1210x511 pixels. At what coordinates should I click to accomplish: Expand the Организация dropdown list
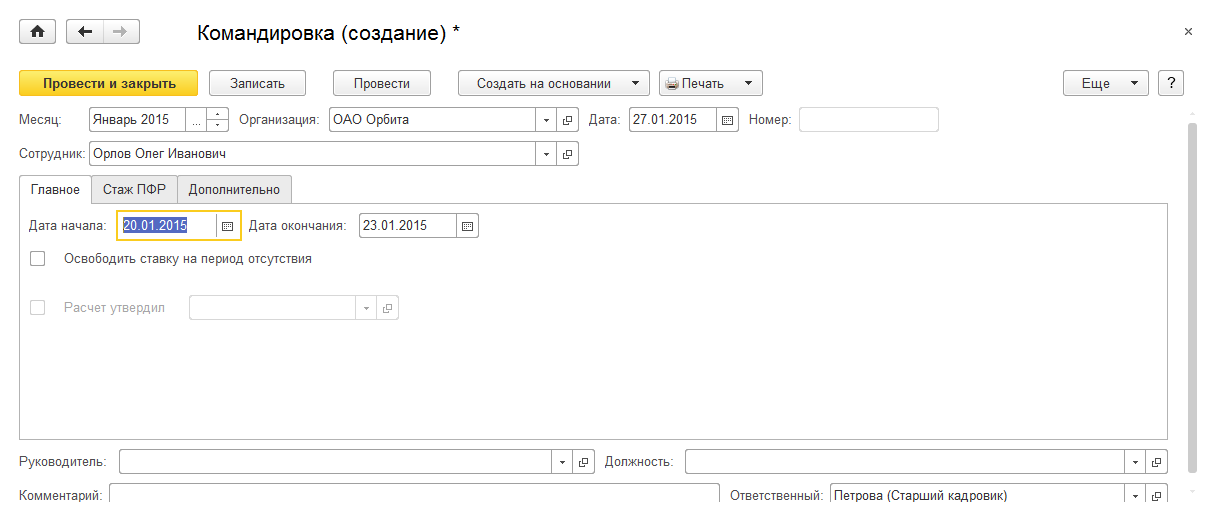(547, 120)
